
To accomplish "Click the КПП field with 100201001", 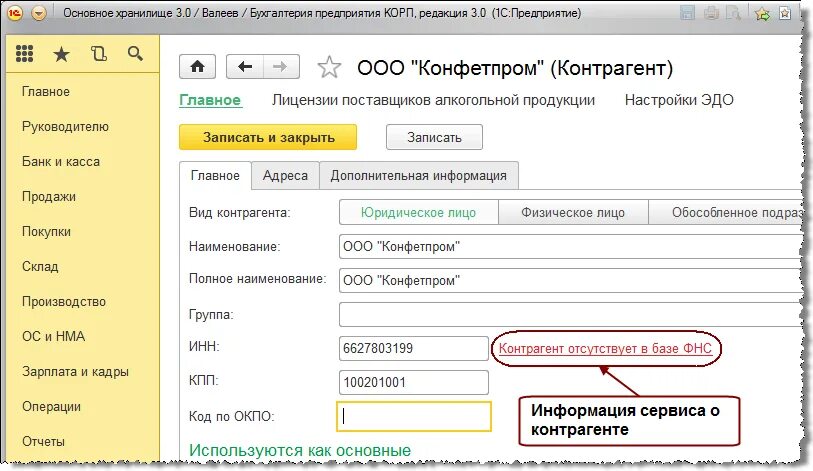I will (414, 383).
